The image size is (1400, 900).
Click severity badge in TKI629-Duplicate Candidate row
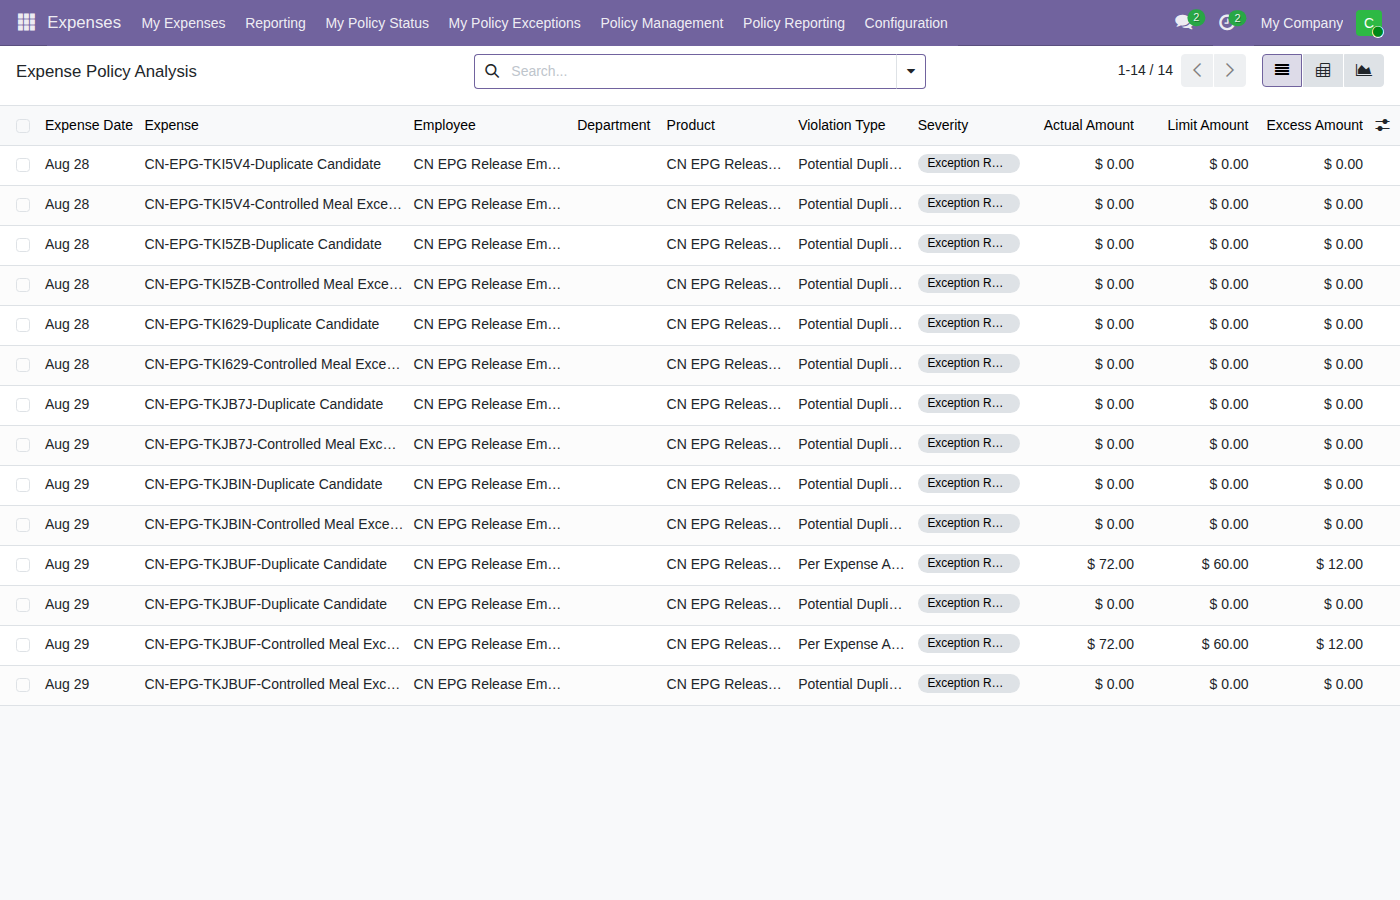coord(968,323)
